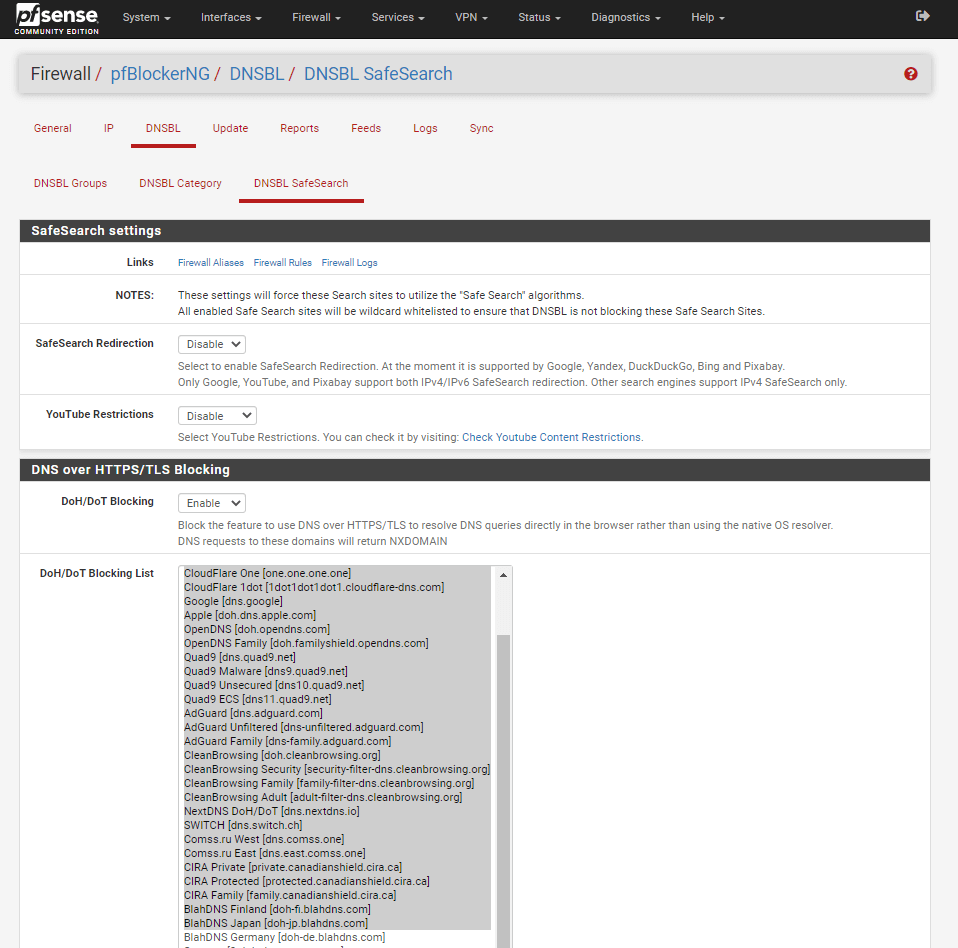The image size is (958, 948).
Task: Click the logout icon in navbar
Action: click(x=922, y=17)
